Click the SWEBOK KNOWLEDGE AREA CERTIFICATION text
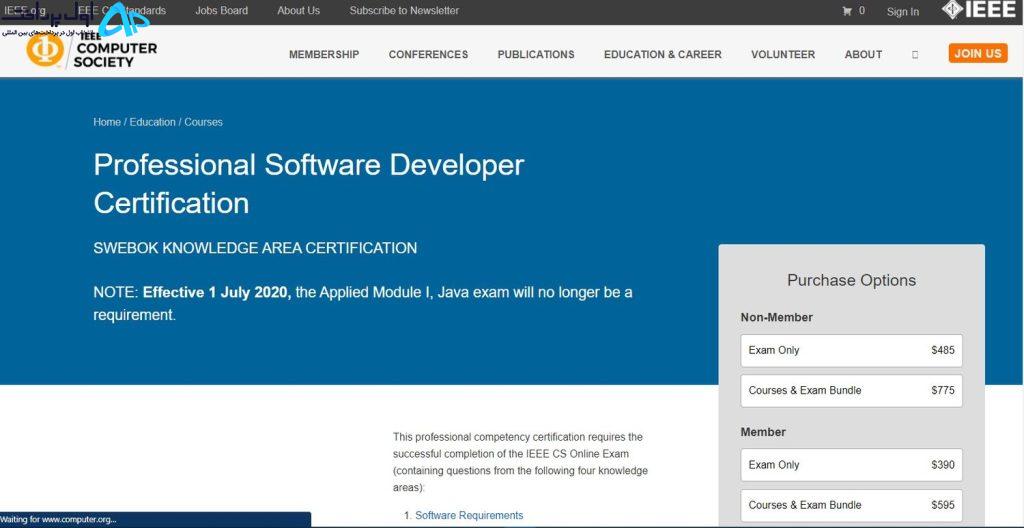The image size is (1024, 528). [x=255, y=248]
